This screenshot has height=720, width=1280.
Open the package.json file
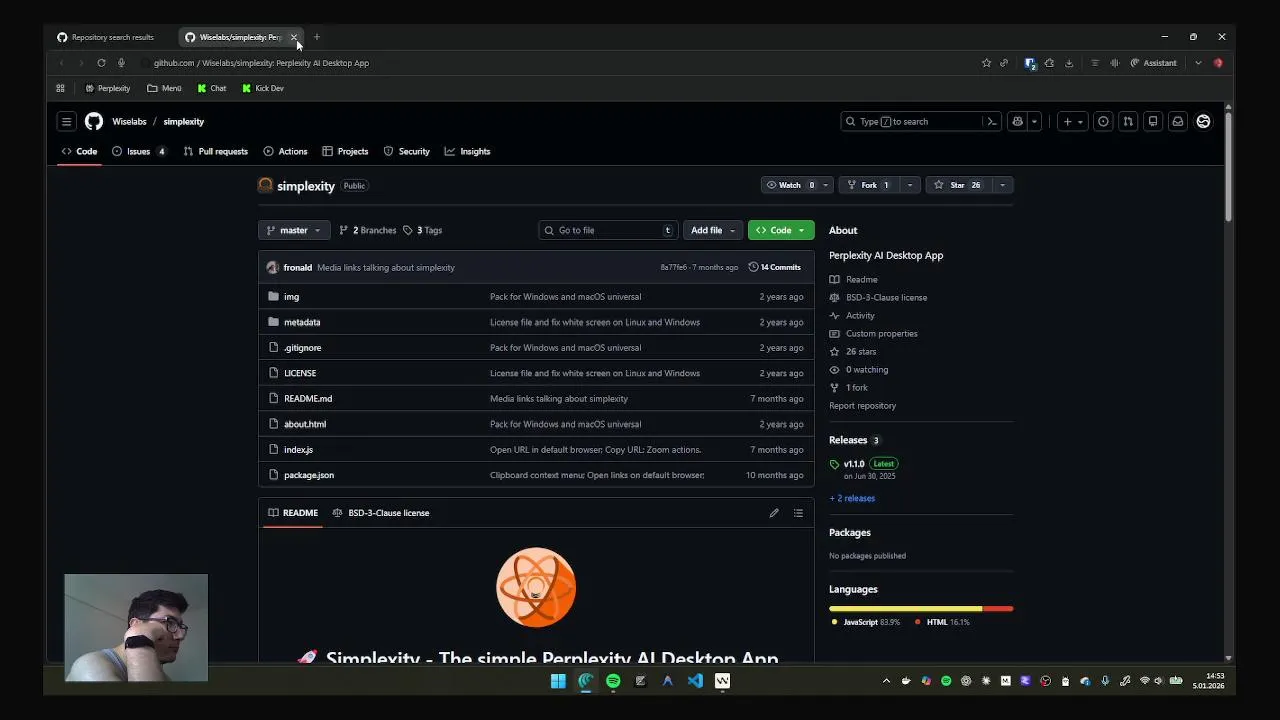click(309, 475)
